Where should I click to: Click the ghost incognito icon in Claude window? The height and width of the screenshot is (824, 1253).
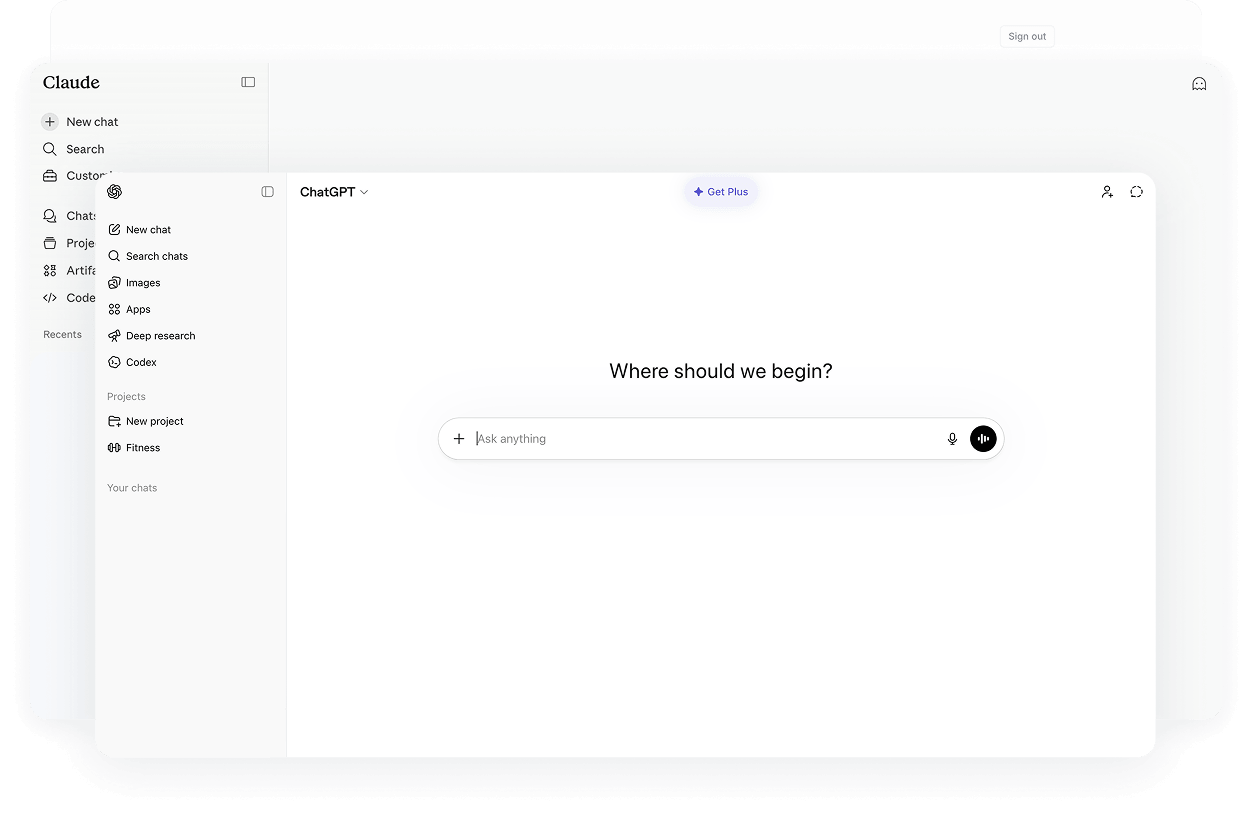coord(1199,84)
